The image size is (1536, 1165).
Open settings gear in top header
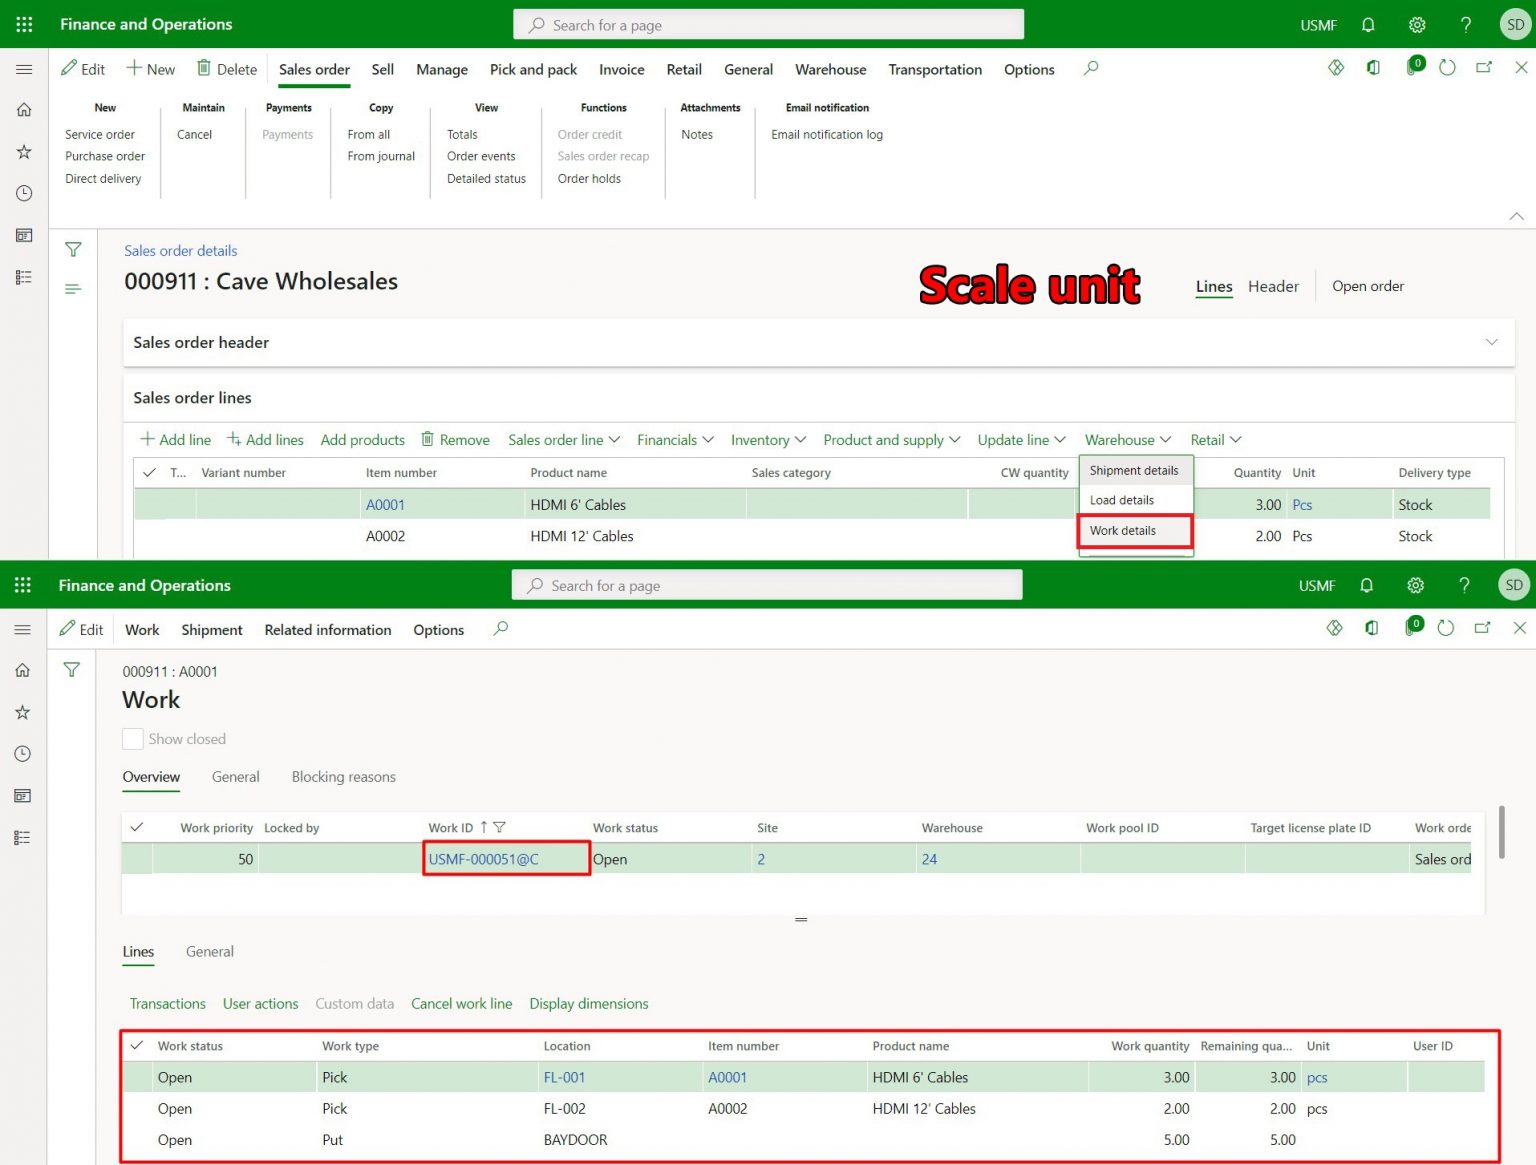(1417, 25)
